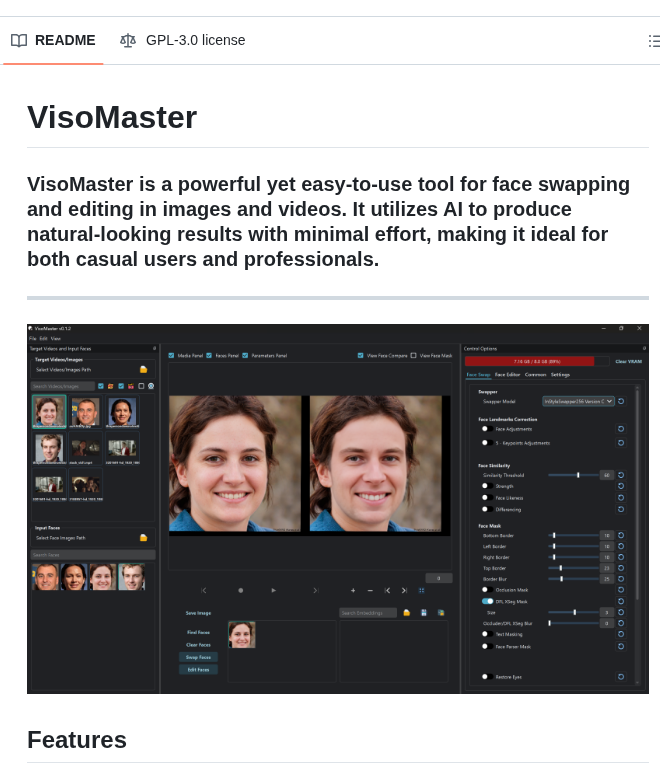Image resolution: width=660 pixels, height=780 pixels.
Task: Open the README outline list icon
Action: (654, 41)
